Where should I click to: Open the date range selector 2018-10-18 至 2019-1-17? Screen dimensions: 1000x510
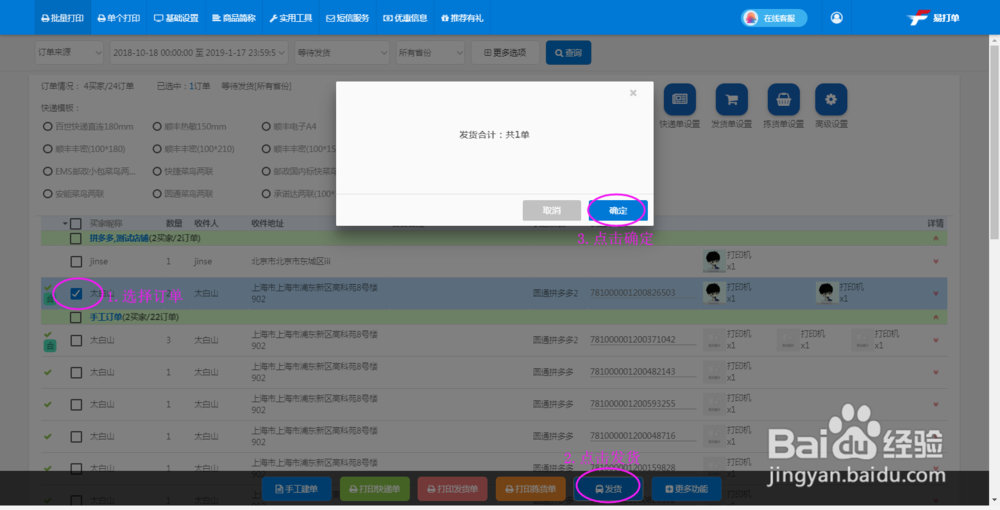[x=199, y=52]
